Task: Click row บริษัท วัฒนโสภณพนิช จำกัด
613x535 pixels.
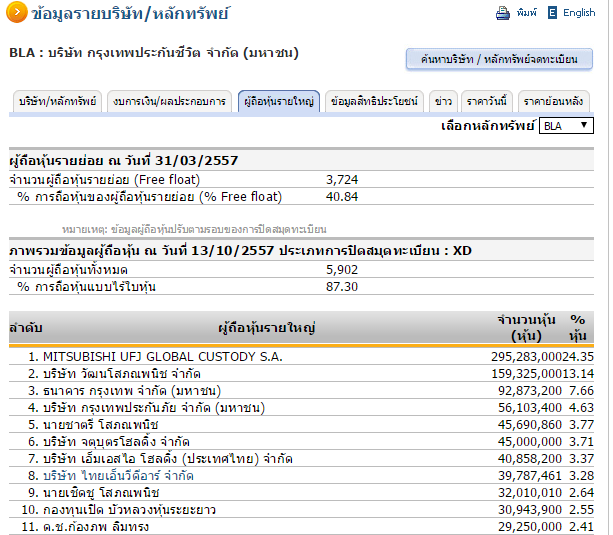Action: pos(301,373)
